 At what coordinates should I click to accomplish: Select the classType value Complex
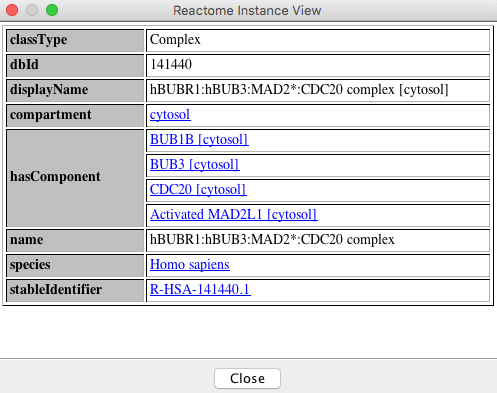click(175, 40)
